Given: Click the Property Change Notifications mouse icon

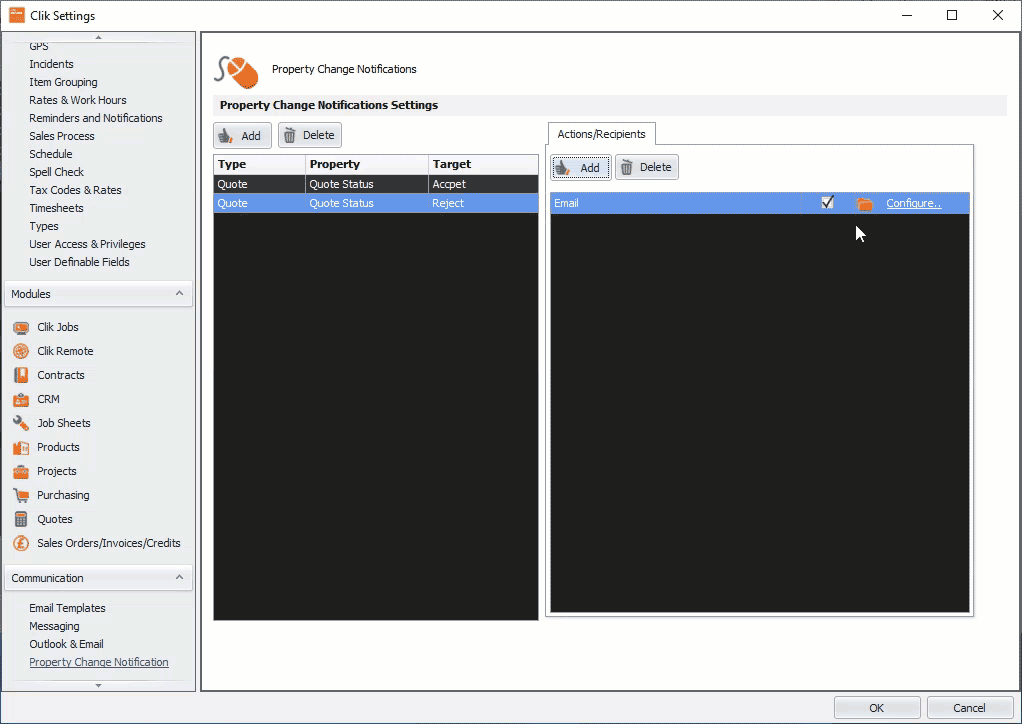Looking at the screenshot, I should point(236,71).
